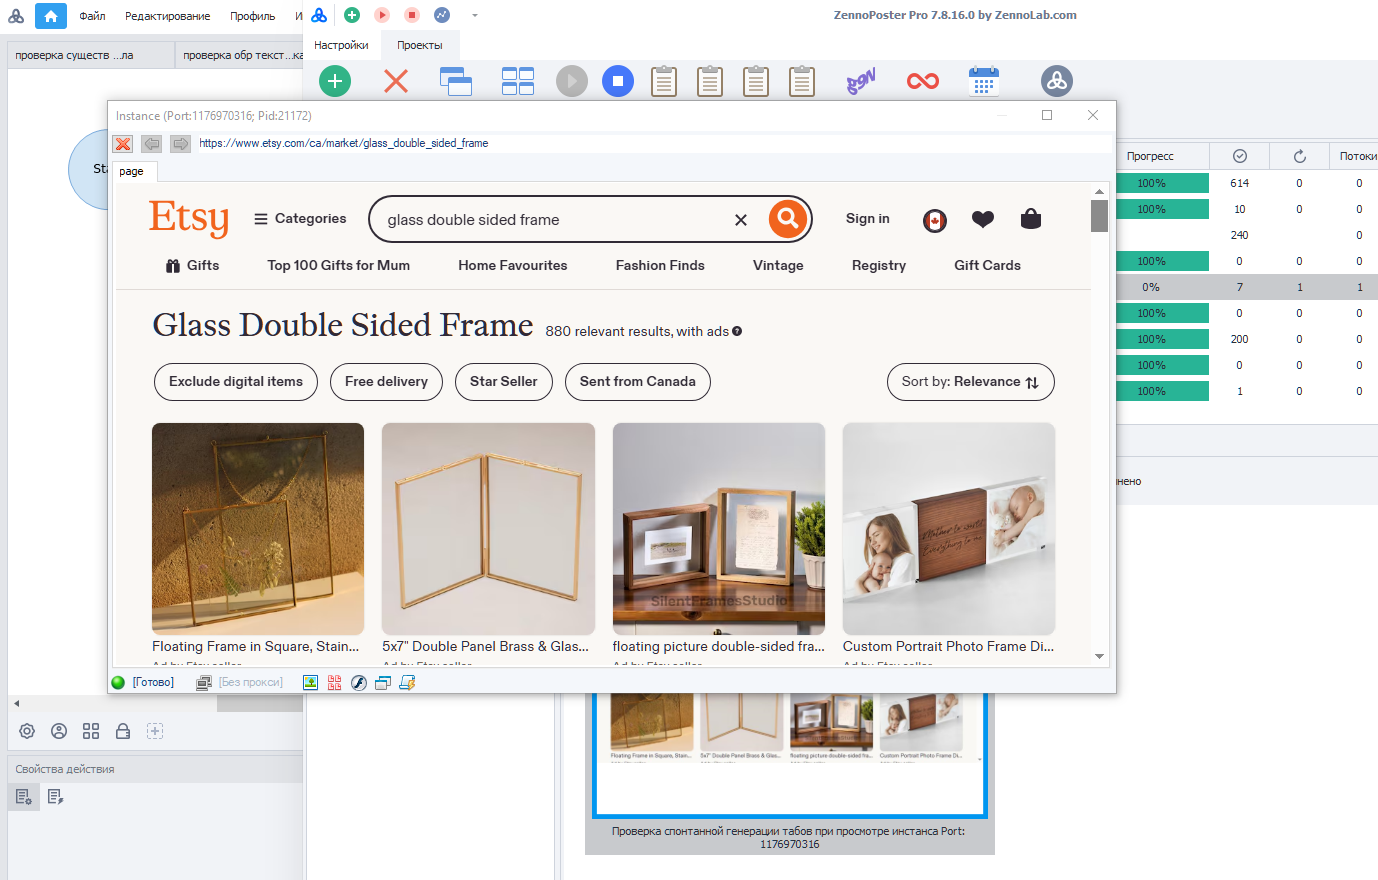
Task: Open the calendar scheduler toolbar icon
Action: click(984, 81)
